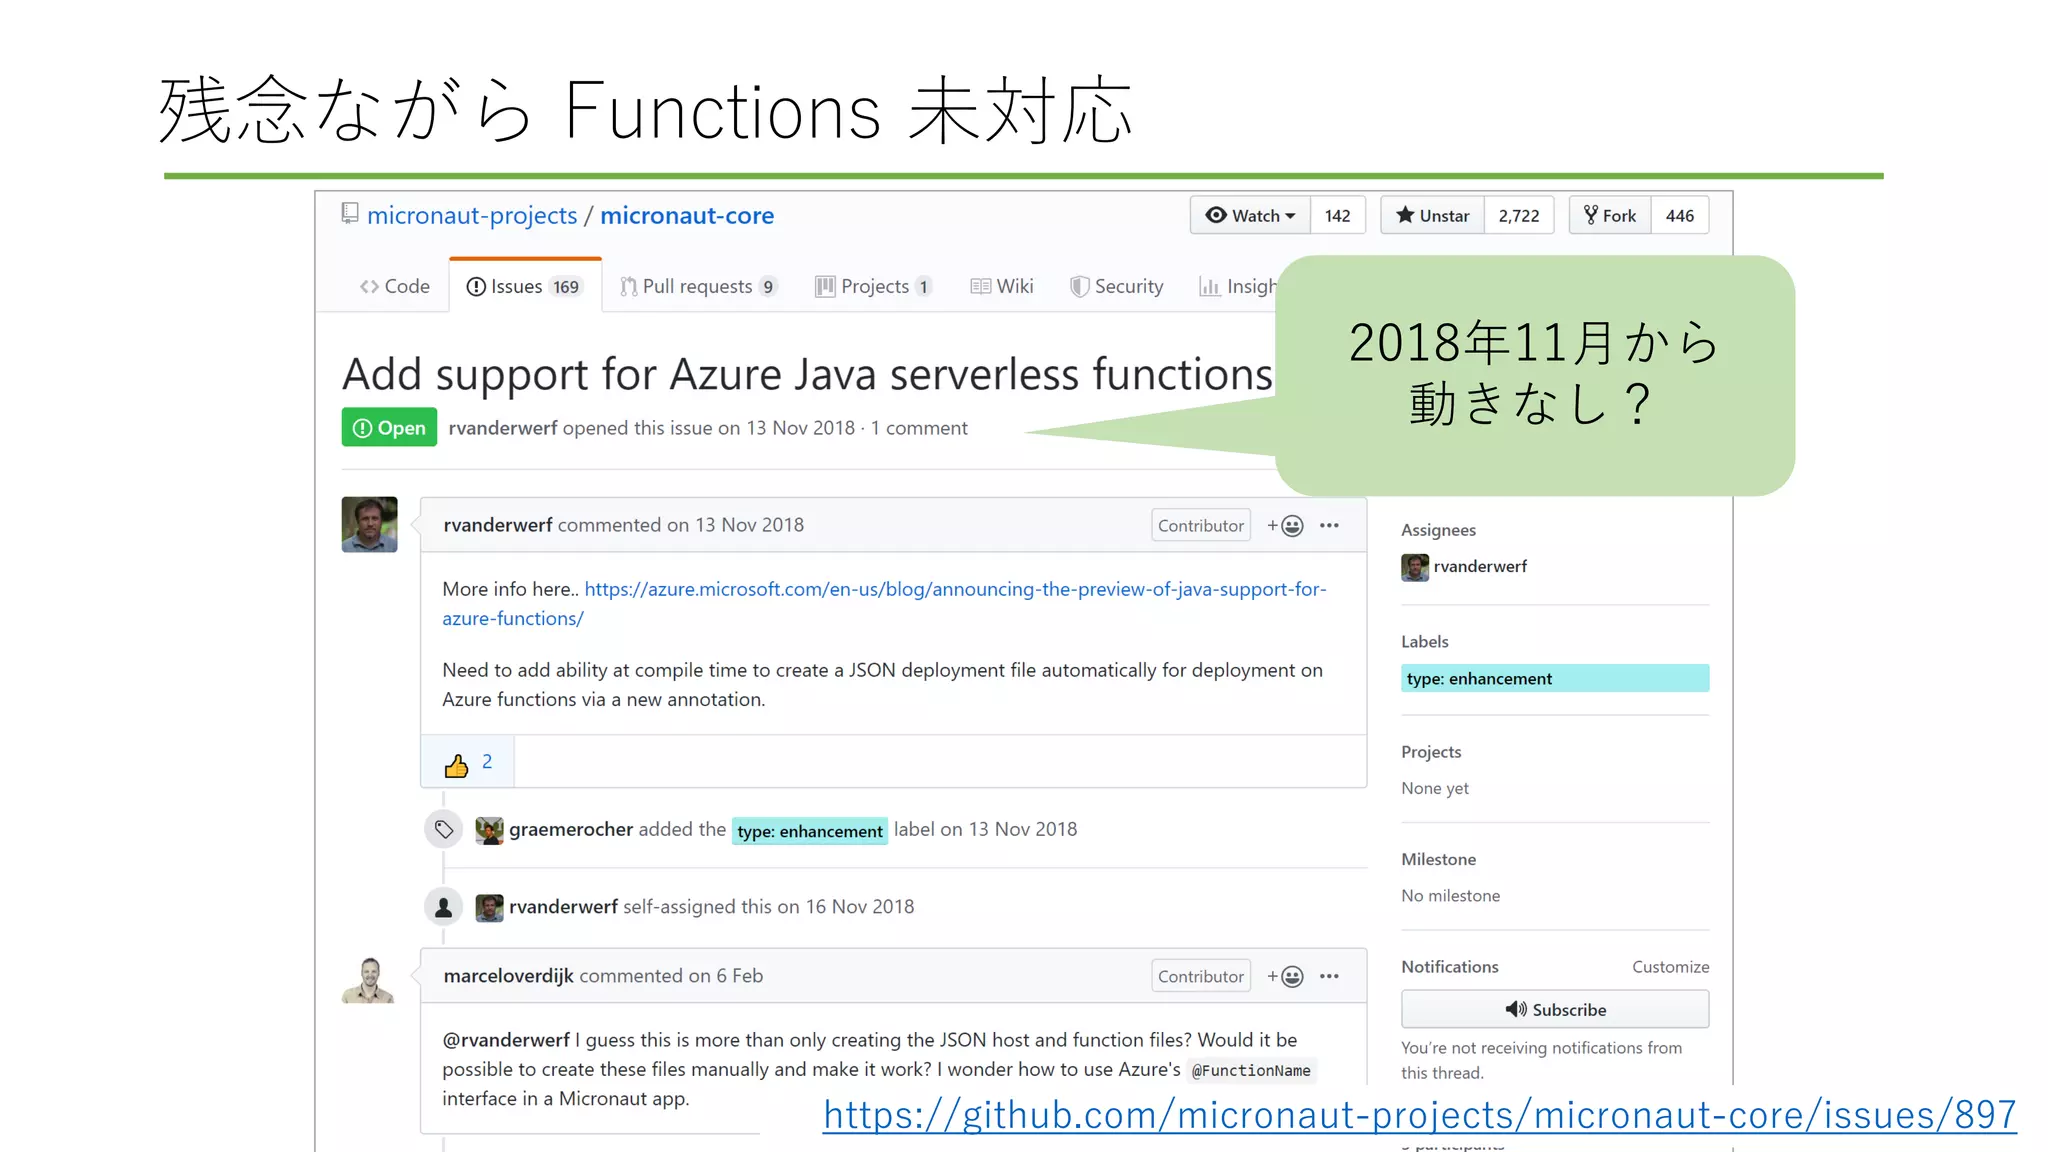Image resolution: width=2048 pixels, height=1152 pixels.
Task: Click Contributor badge on rvanderwerf's comment
Action: [1200, 525]
